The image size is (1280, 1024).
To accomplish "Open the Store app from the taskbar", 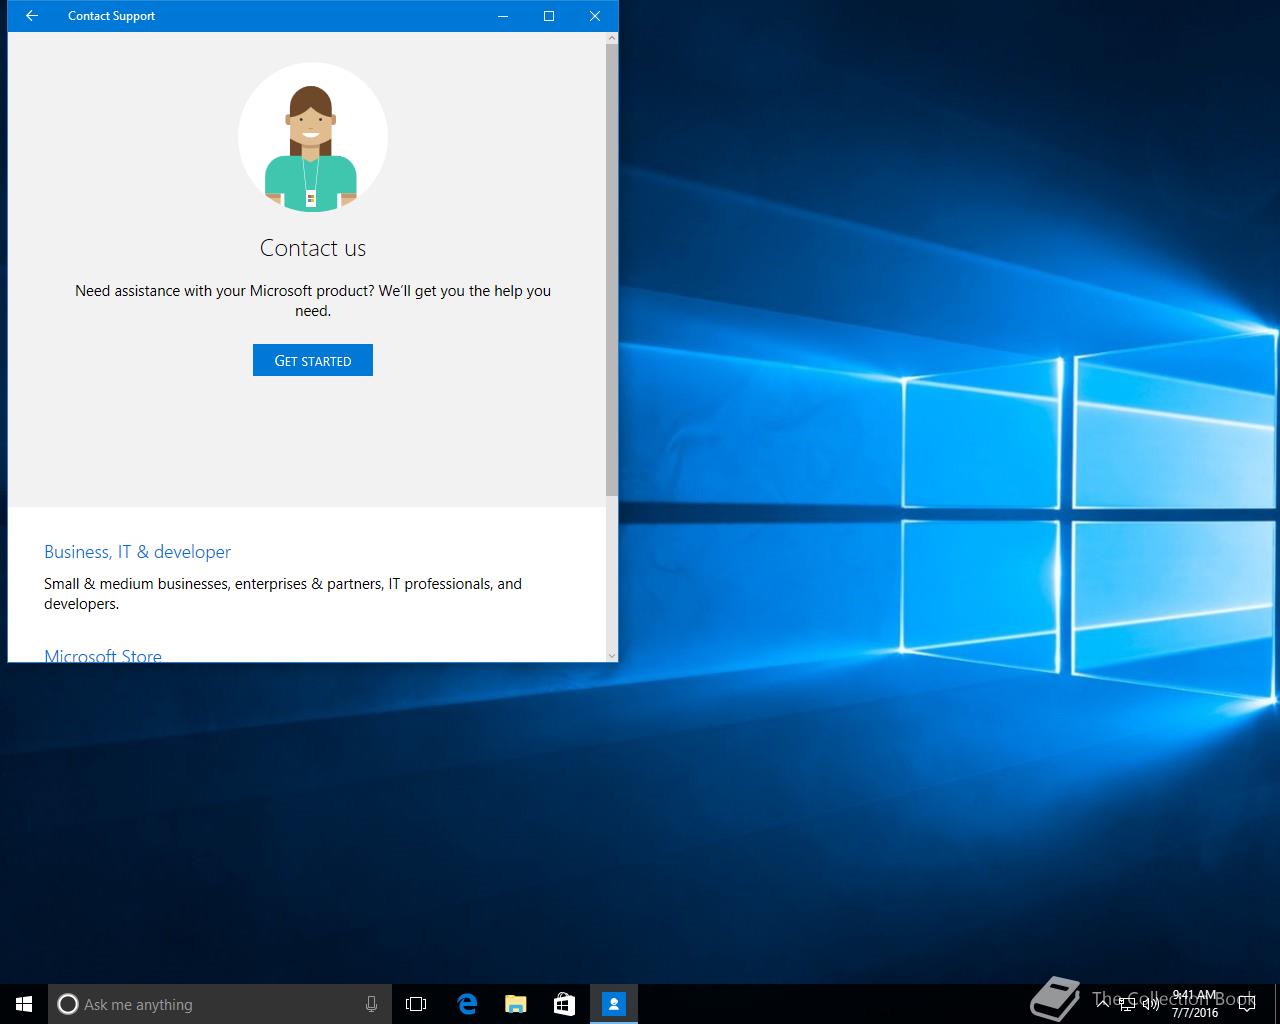I will [565, 1004].
